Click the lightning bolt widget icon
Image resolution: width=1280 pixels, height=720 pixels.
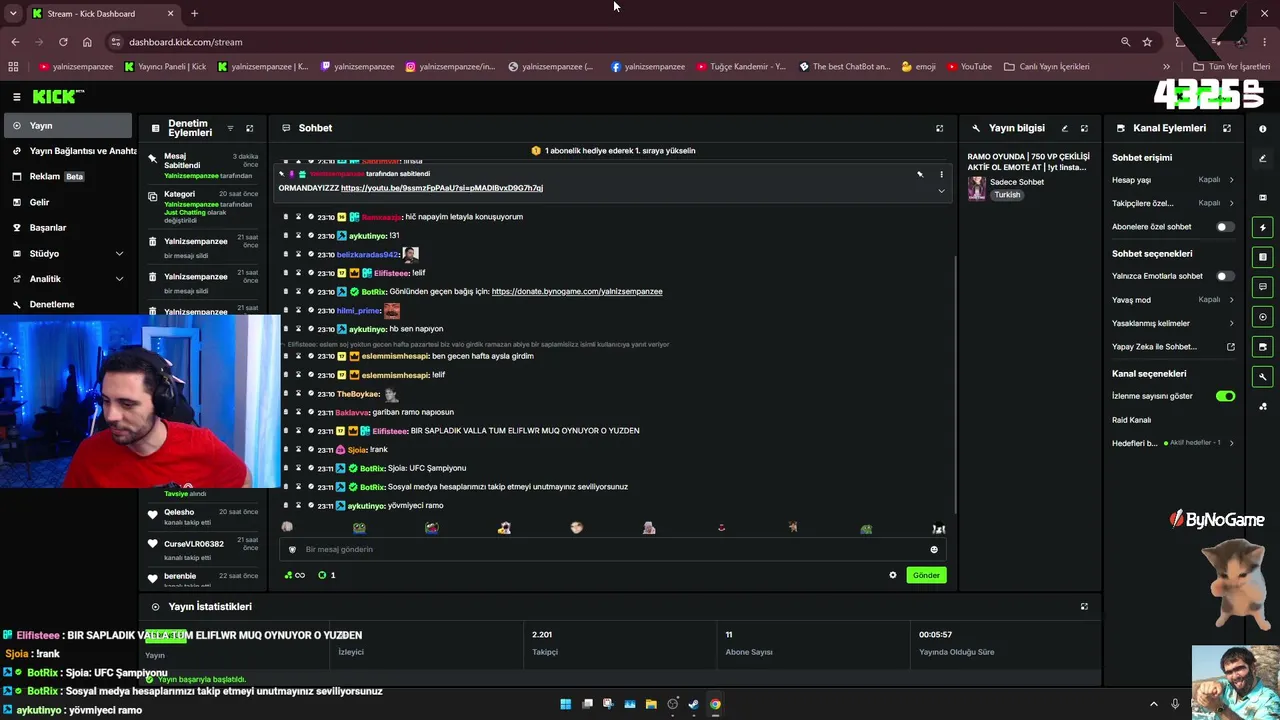[1263, 227]
